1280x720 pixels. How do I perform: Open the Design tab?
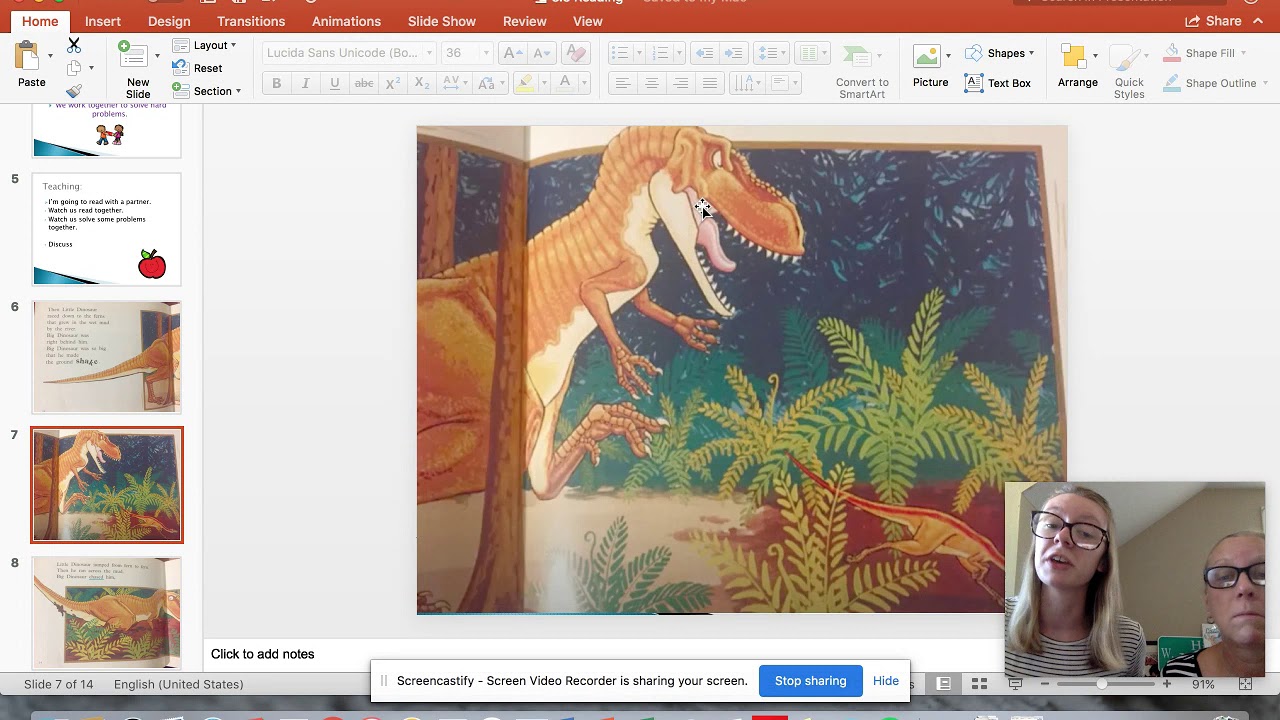(169, 21)
